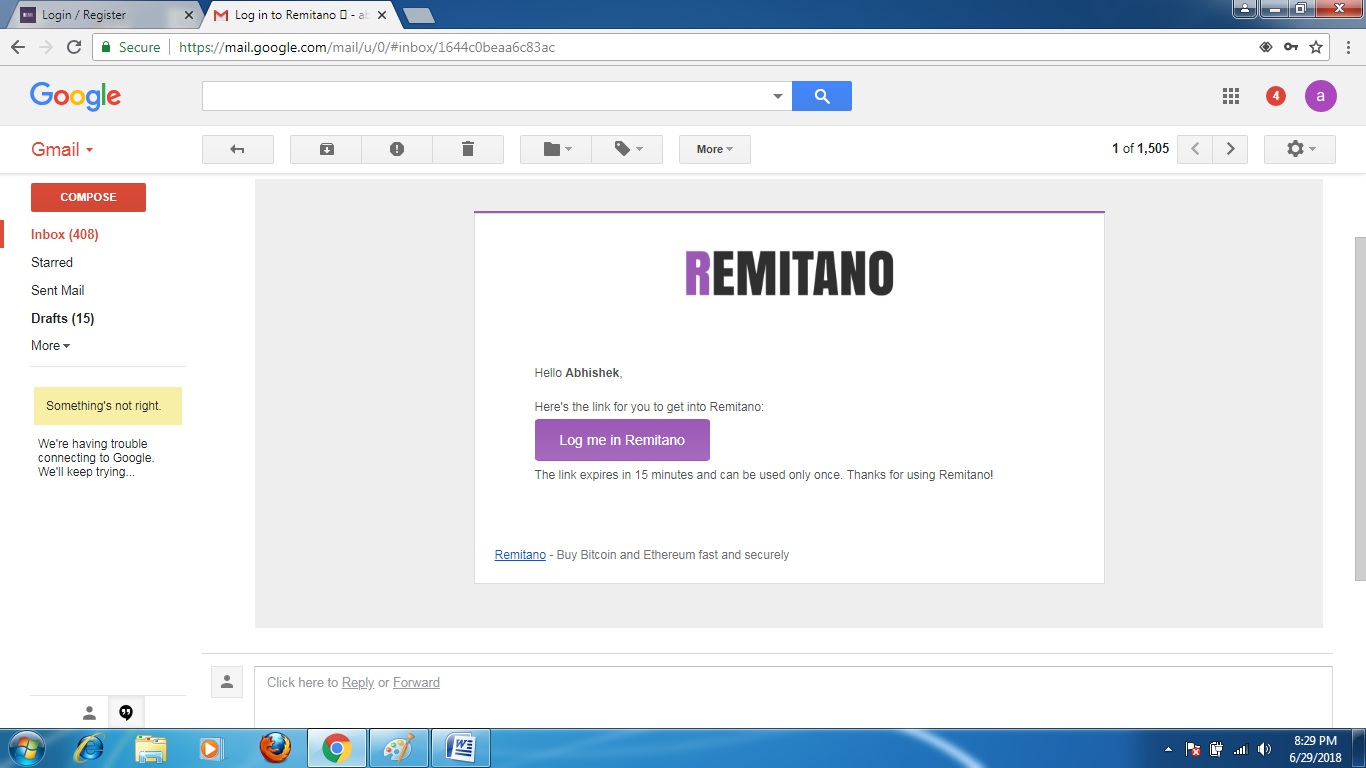Click the Reply link
The image size is (1366, 768).
tap(358, 682)
